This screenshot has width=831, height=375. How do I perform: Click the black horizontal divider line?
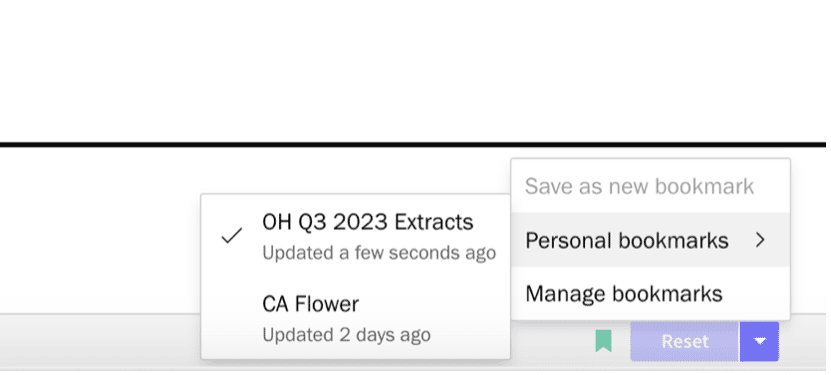pyautogui.click(x=413, y=144)
